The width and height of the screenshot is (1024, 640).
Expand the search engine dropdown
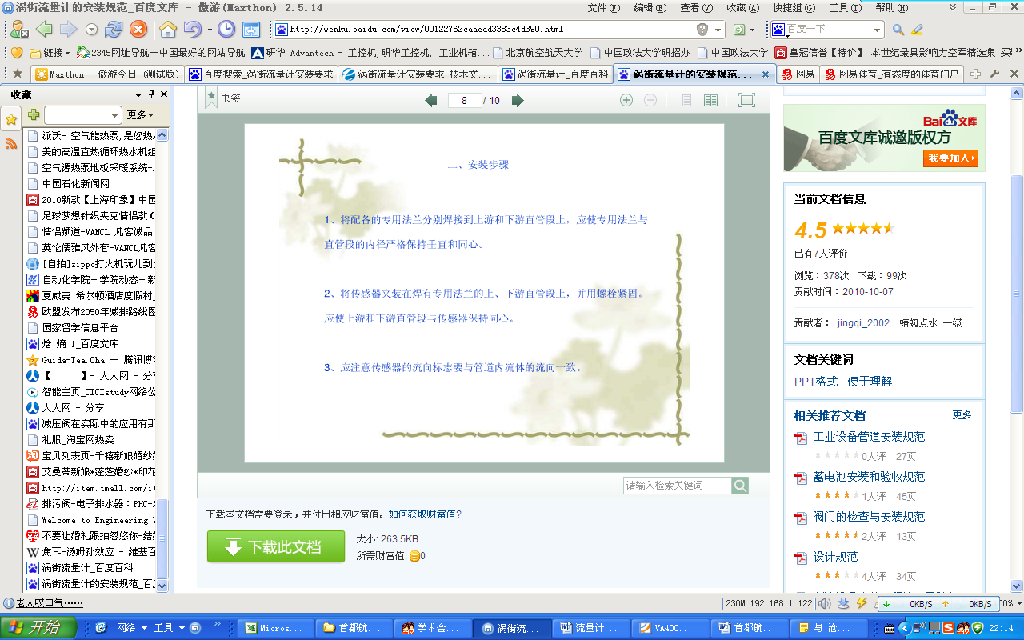(876, 29)
